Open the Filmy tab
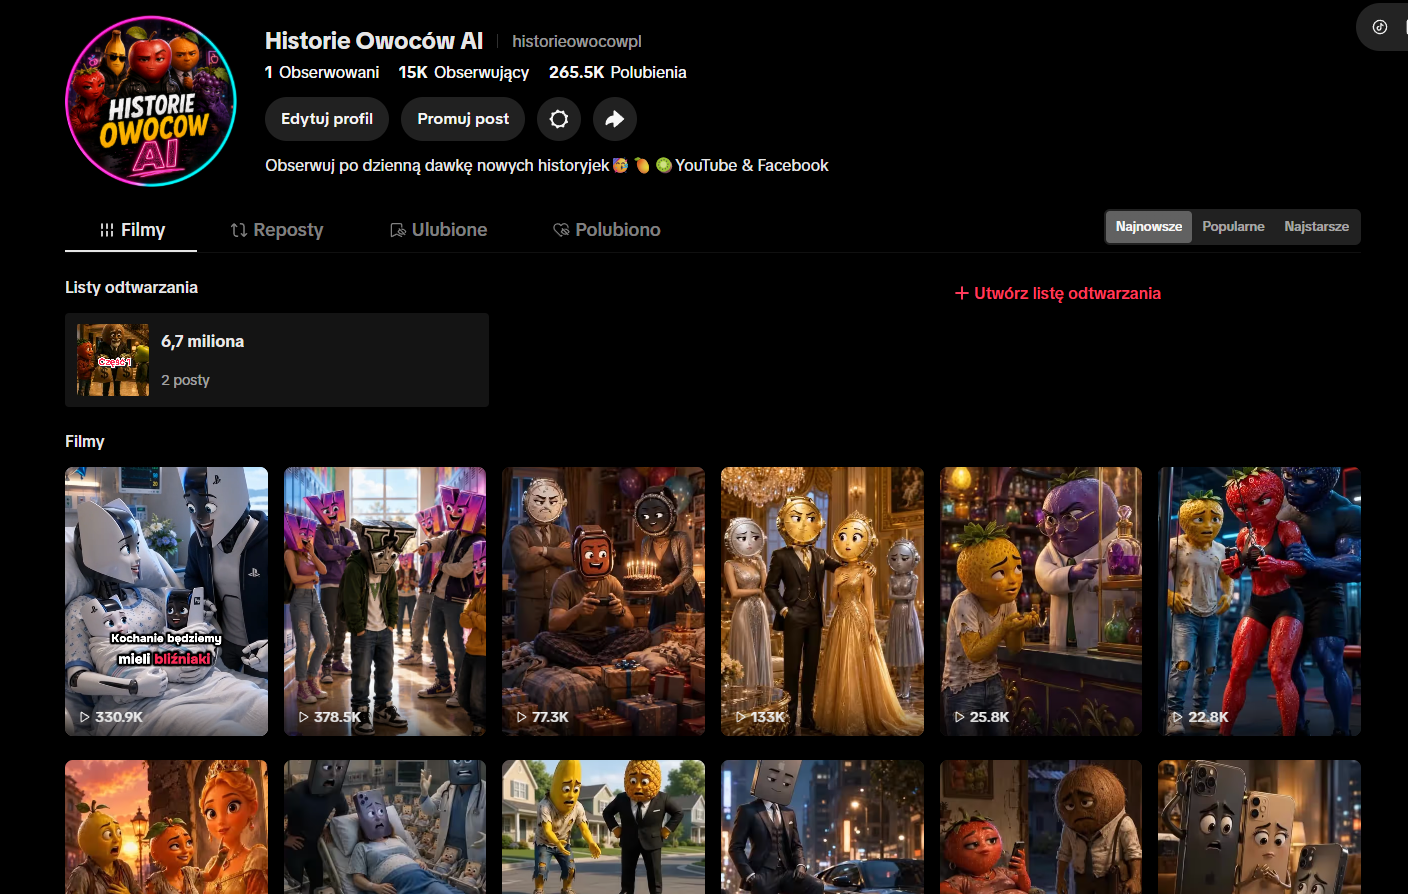Screen dimensions: 1408x894 click(x=131, y=230)
